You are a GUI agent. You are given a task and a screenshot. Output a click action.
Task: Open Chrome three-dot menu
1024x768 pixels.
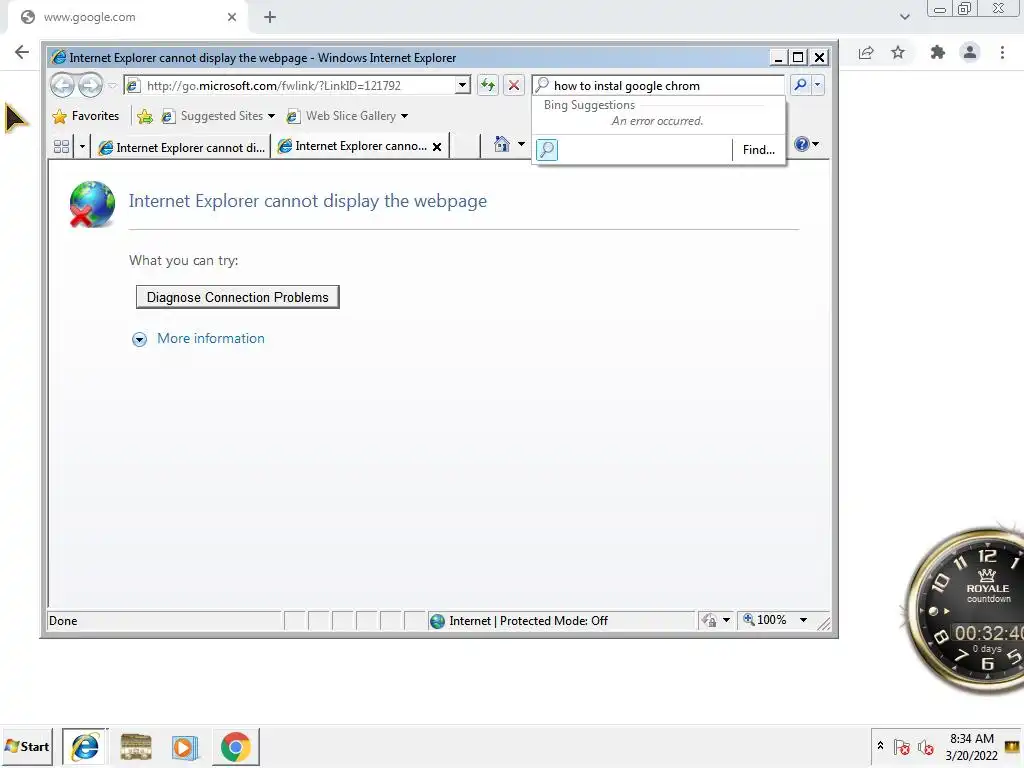(x=1002, y=52)
